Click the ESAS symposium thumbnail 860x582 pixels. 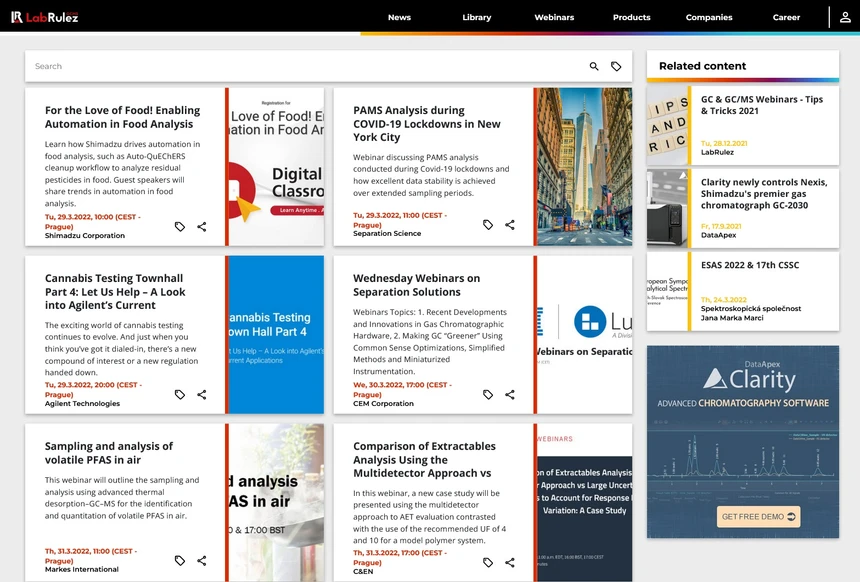coord(667,291)
